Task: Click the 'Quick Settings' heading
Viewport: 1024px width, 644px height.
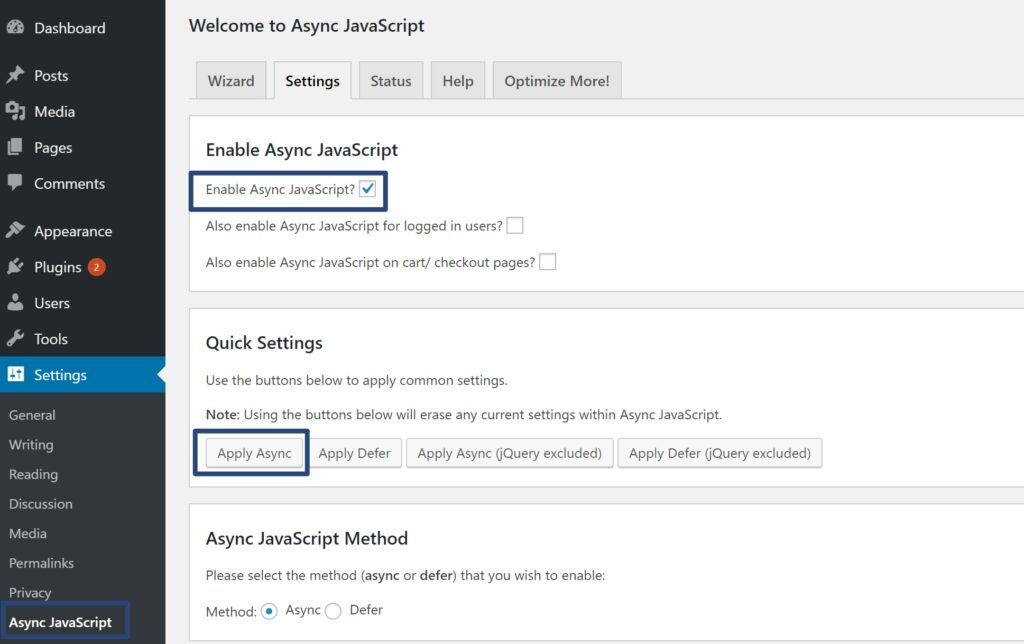Action: [264, 343]
